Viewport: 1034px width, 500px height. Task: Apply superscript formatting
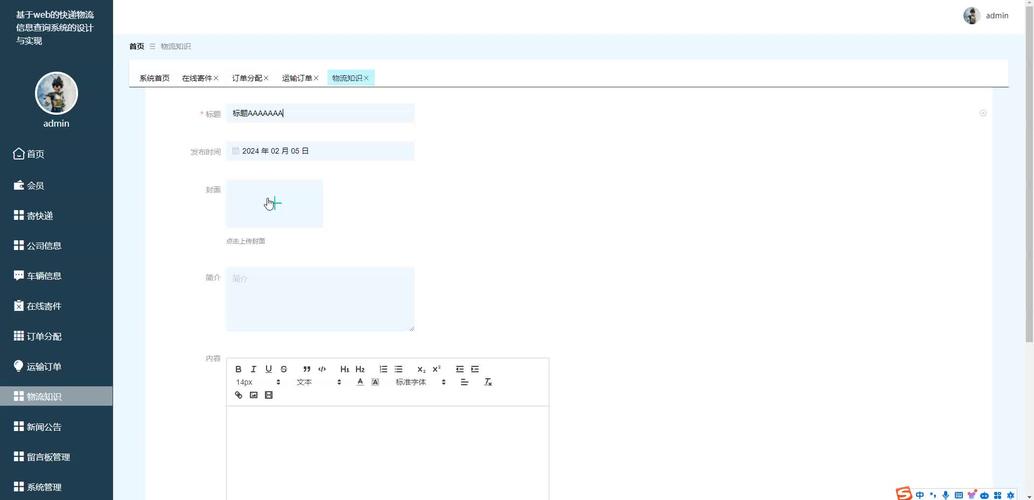[437, 369]
